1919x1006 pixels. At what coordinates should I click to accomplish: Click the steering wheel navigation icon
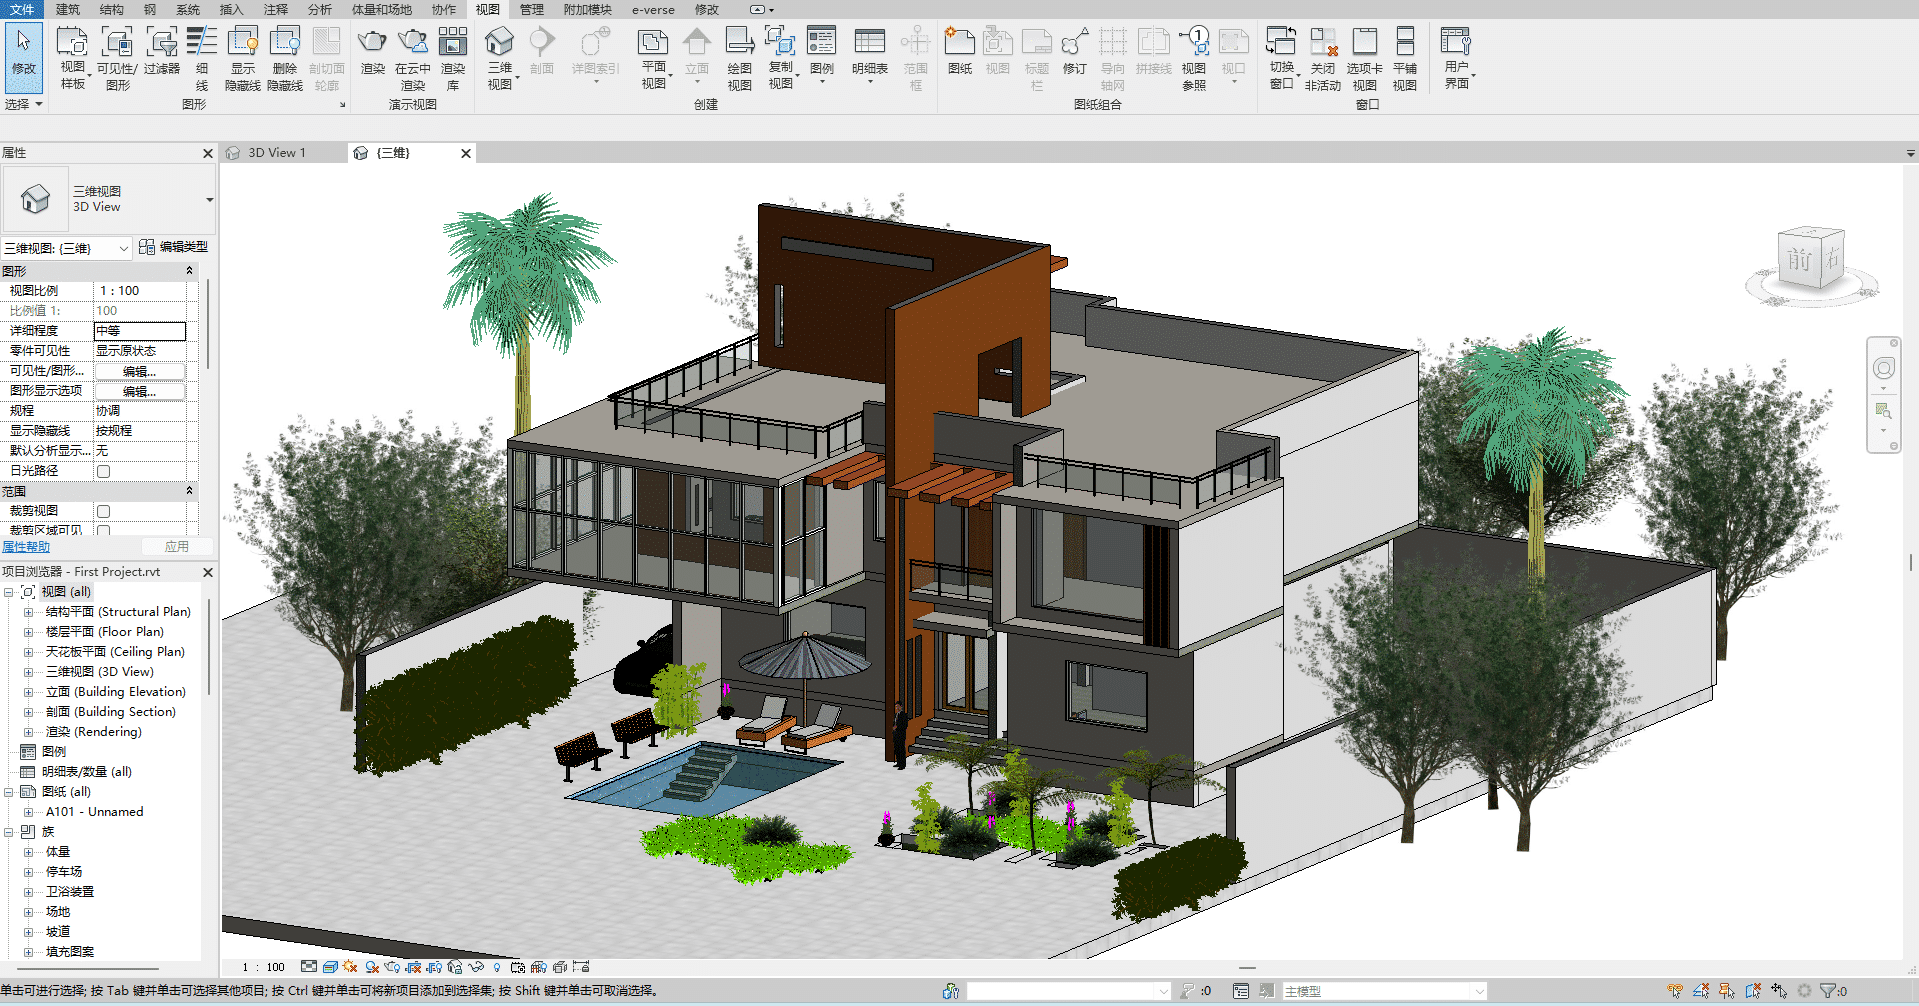1883,368
